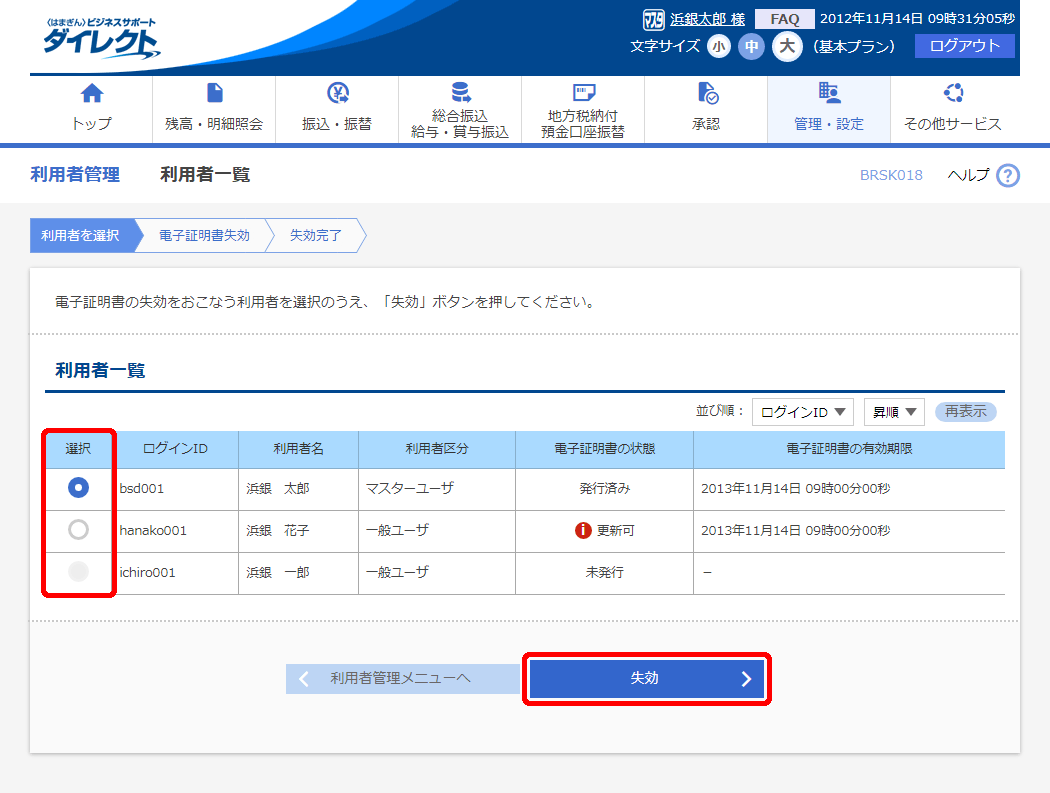Screen dimensions: 1050x793
Task: Click the 電子証明書失効 step tab
Action: (204, 236)
